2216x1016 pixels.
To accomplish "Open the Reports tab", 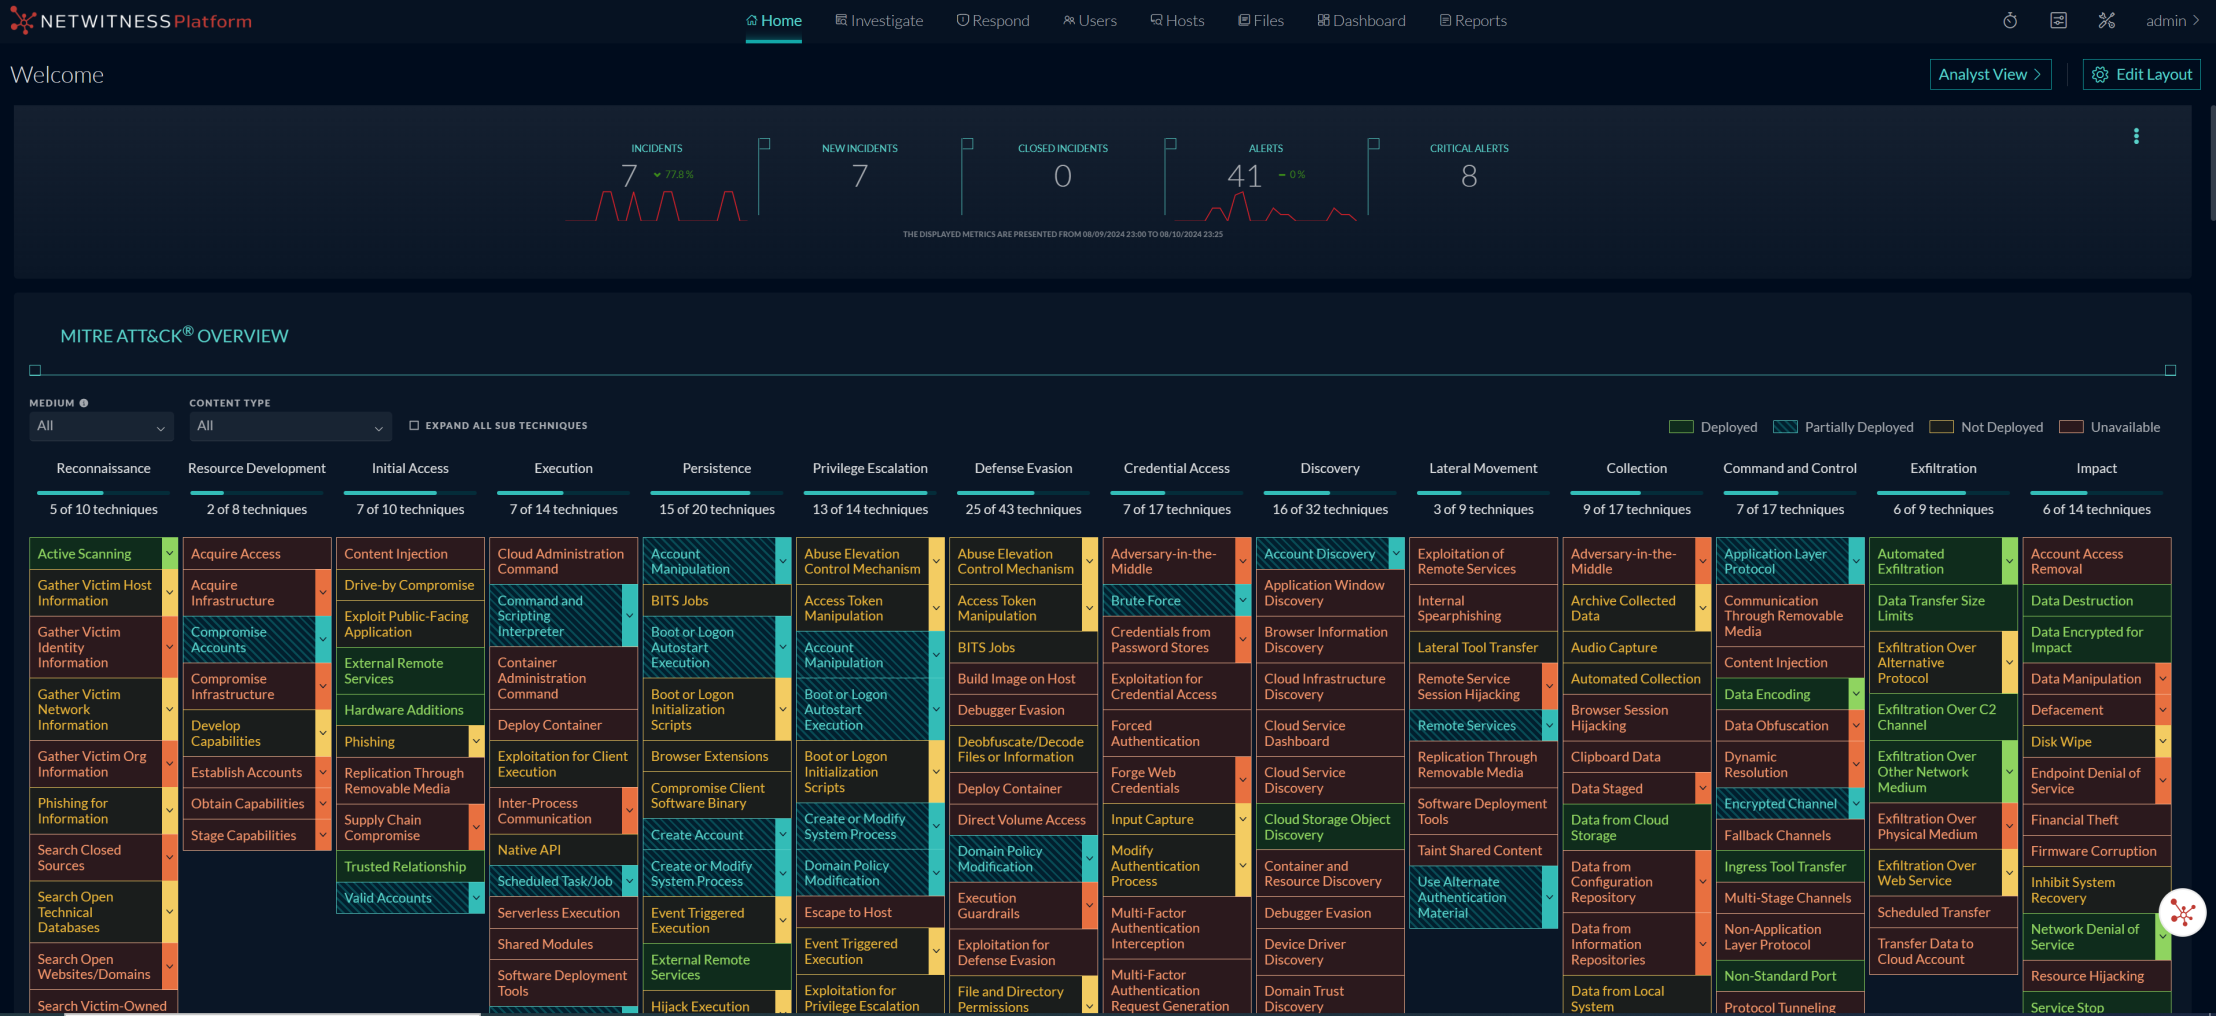I will click(x=1473, y=21).
